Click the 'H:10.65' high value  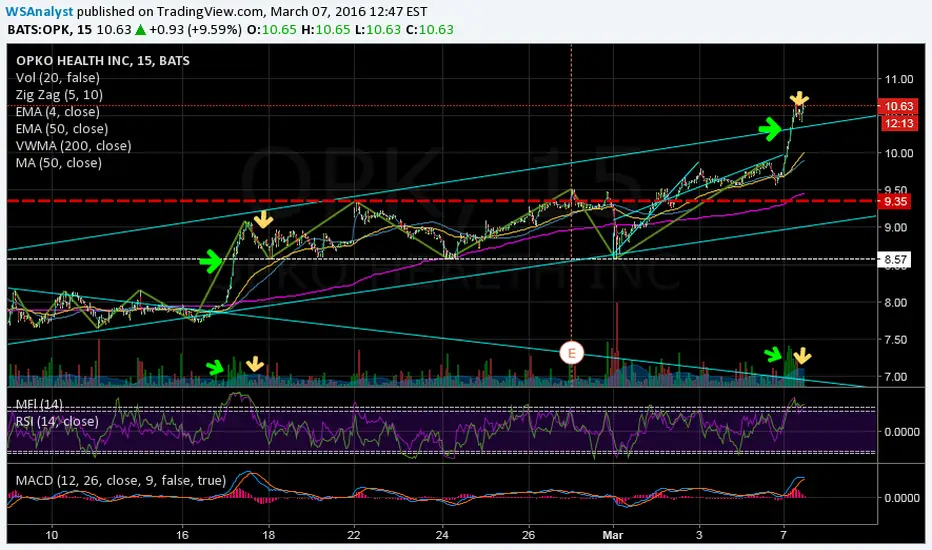[326, 30]
